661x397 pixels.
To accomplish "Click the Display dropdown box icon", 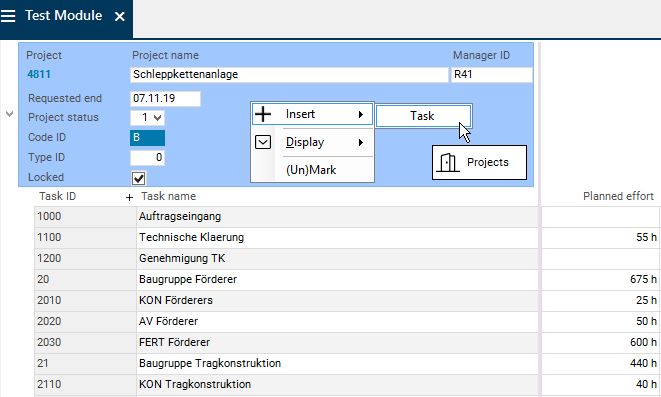I will (x=263, y=142).
